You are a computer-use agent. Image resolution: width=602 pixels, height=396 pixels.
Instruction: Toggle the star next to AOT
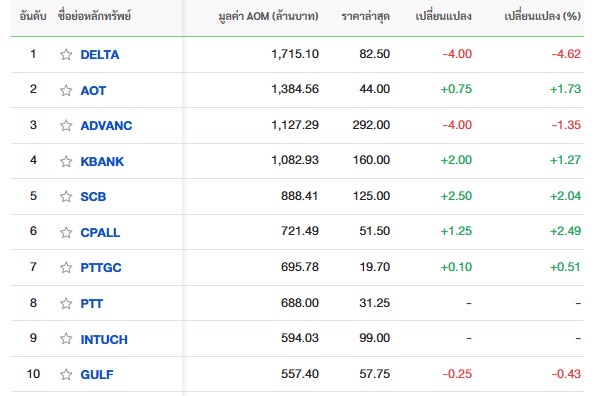66,90
